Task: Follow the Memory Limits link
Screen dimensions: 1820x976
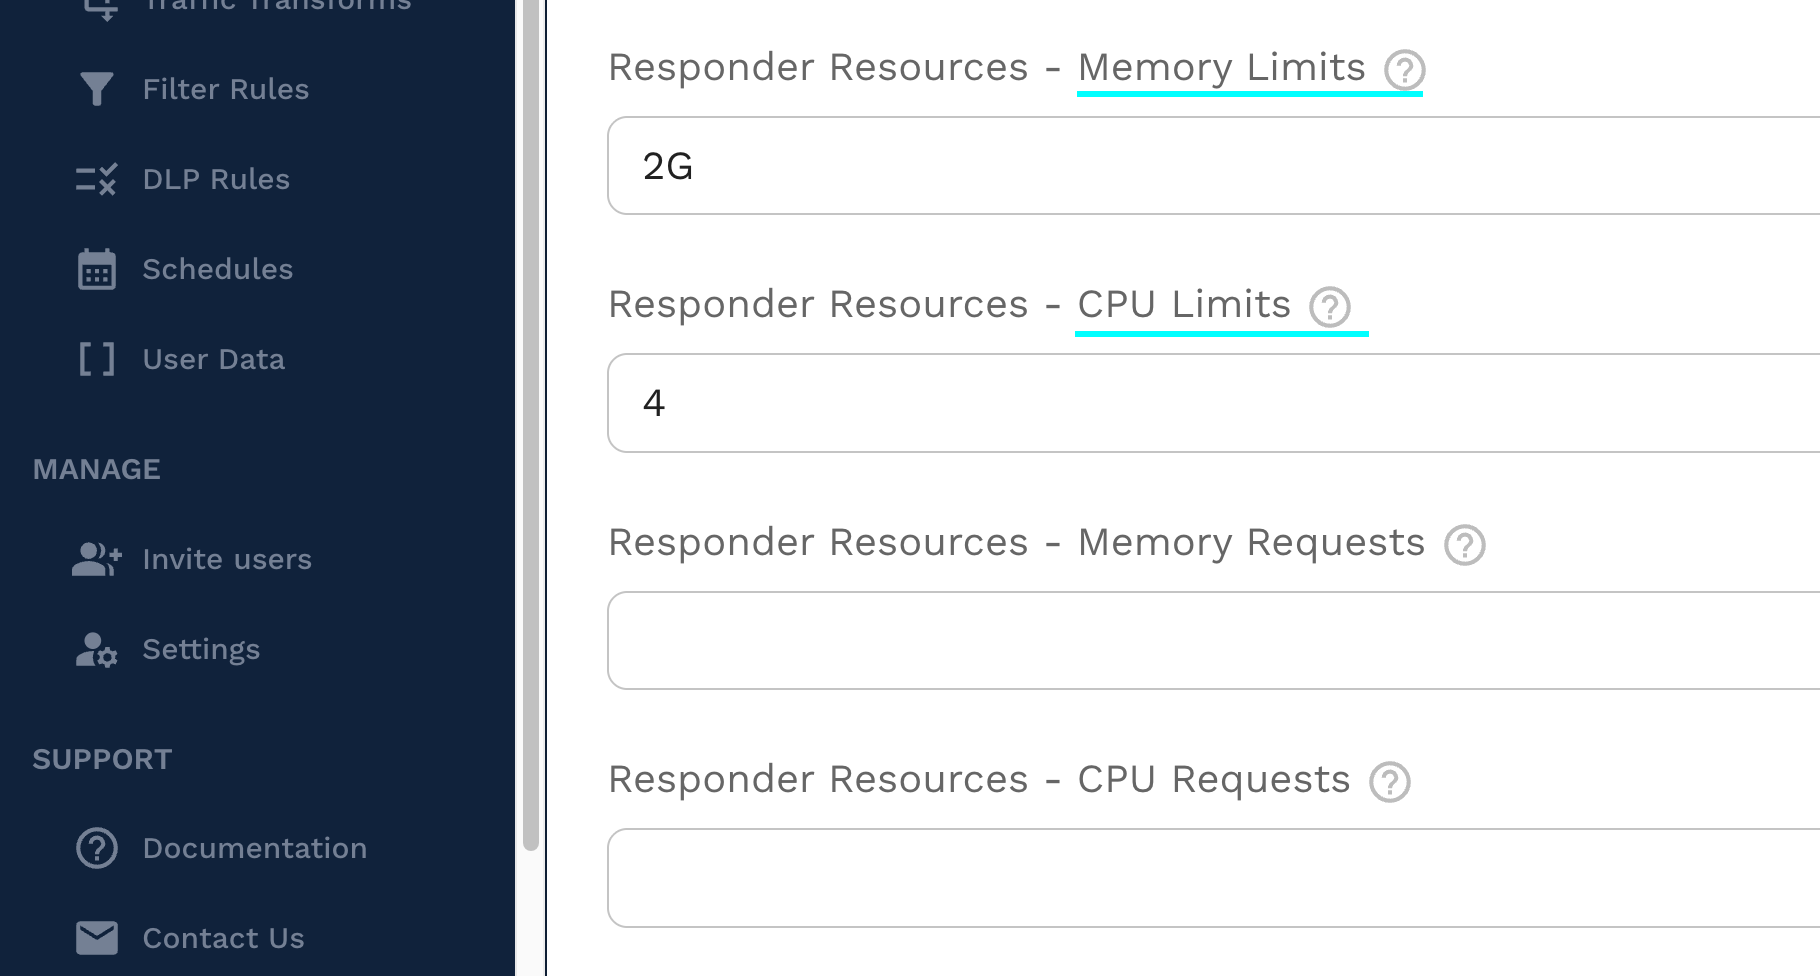Action: 1220,67
